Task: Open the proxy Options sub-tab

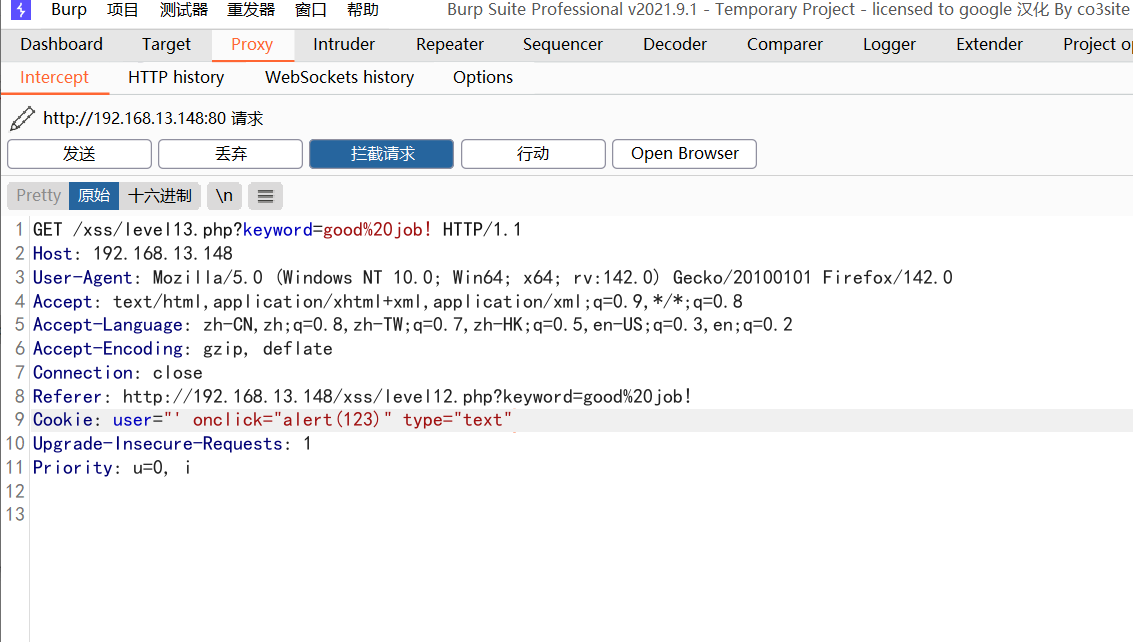Action: (483, 77)
